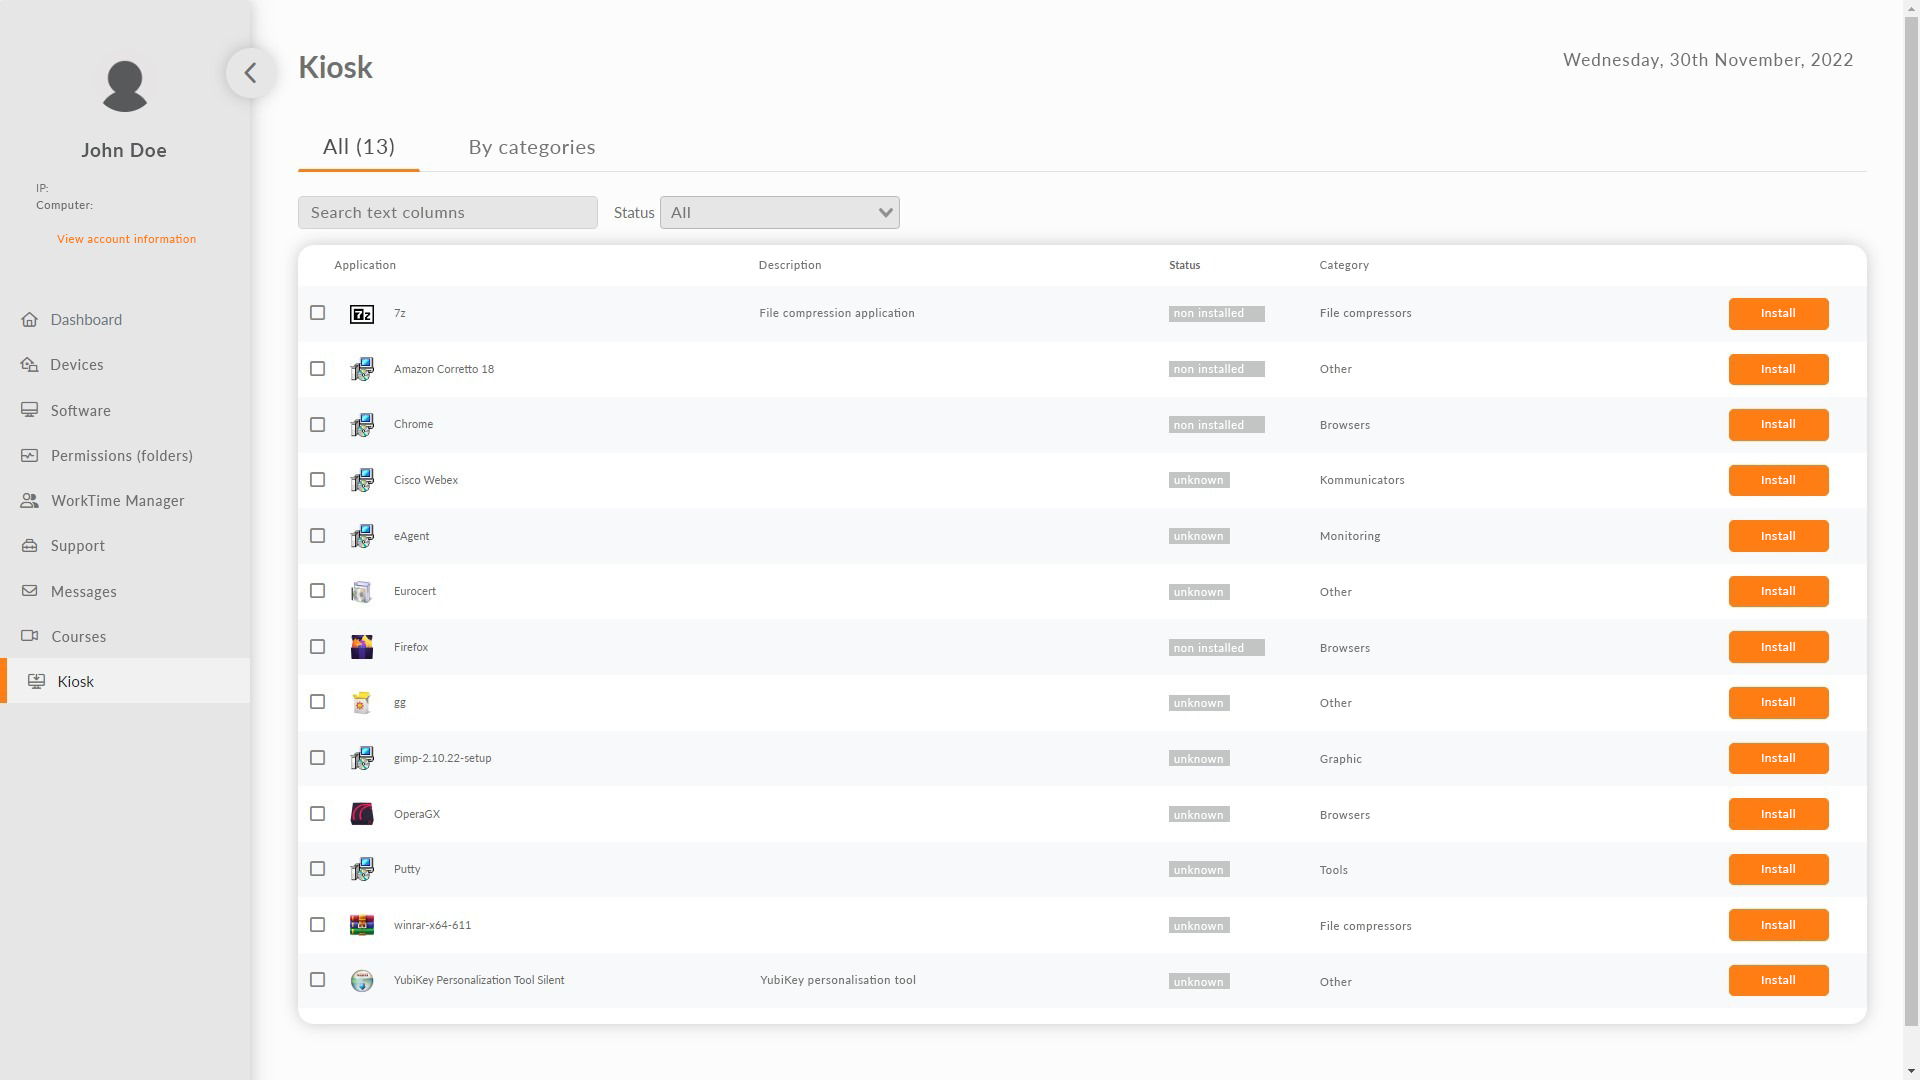The image size is (1920, 1080).
Task: Click the Cisco Webex application icon
Action: pos(362,480)
